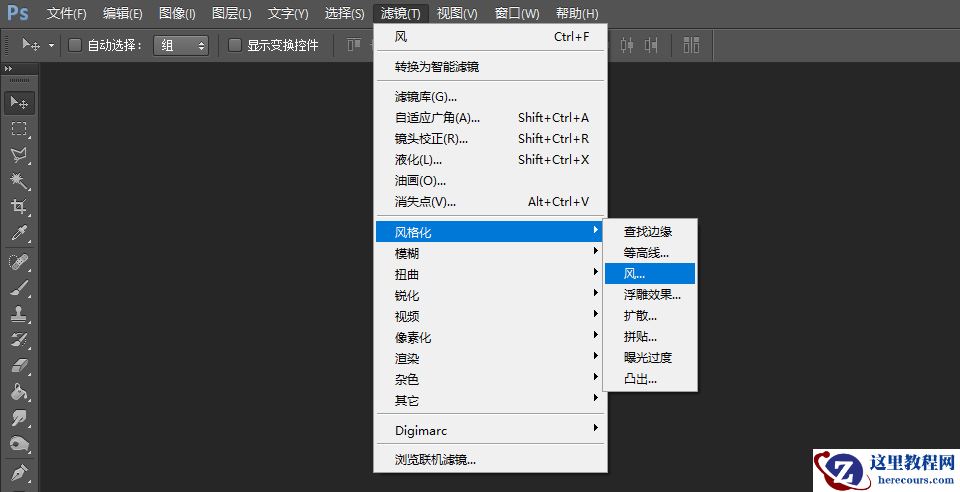960x492 pixels.
Task: Select the Spot Healing Brush tool
Action: tap(19, 262)
